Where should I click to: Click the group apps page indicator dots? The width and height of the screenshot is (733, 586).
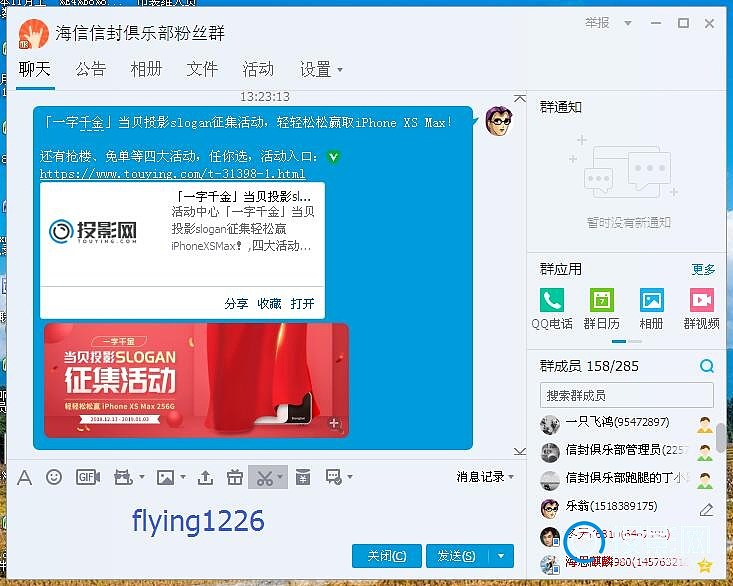point(626,342)
